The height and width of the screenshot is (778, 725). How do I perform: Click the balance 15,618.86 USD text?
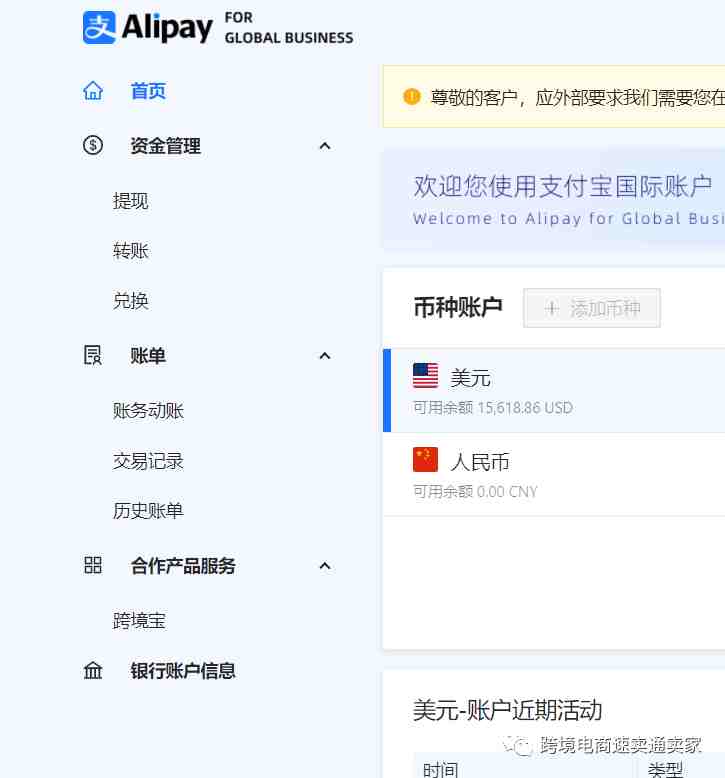tap(525, 408)
